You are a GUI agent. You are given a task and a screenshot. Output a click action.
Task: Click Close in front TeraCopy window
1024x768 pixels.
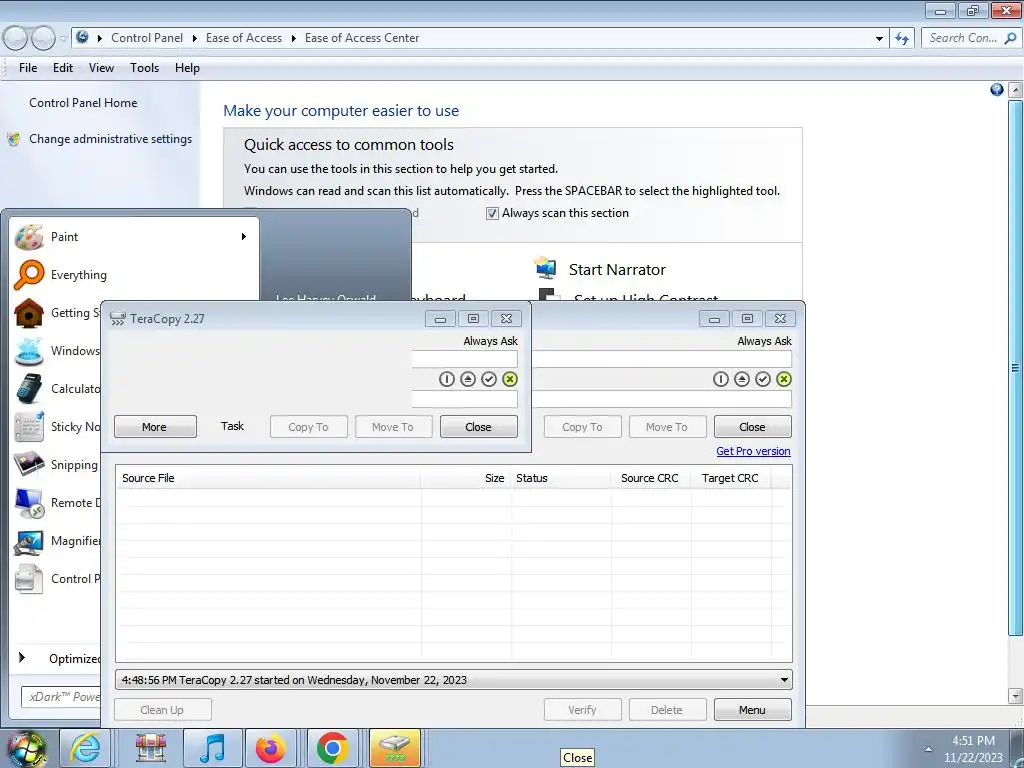click(x=479, y=426)
